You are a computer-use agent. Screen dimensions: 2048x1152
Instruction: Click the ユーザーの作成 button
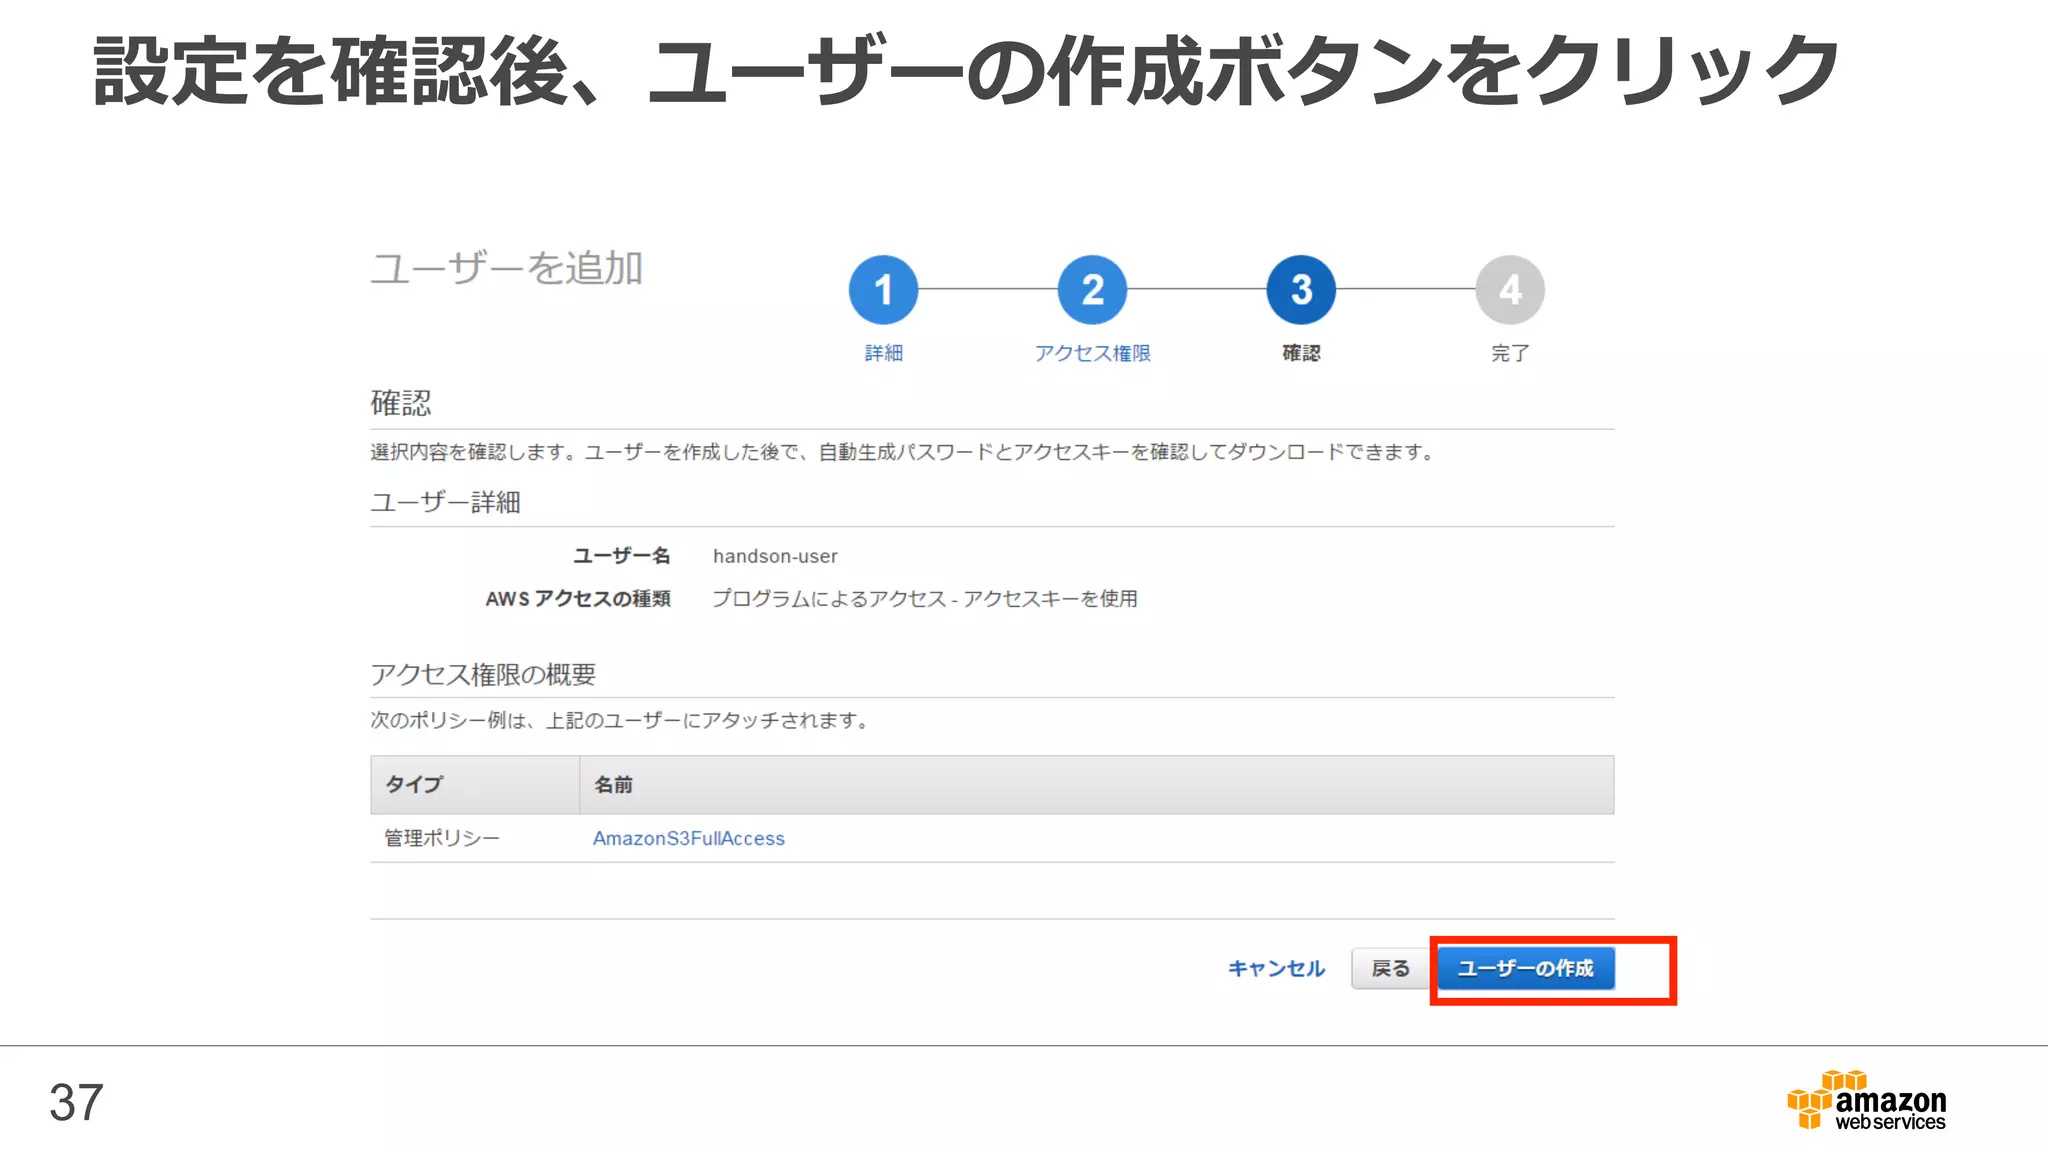pyautogui.click(x=1526, y=968)
